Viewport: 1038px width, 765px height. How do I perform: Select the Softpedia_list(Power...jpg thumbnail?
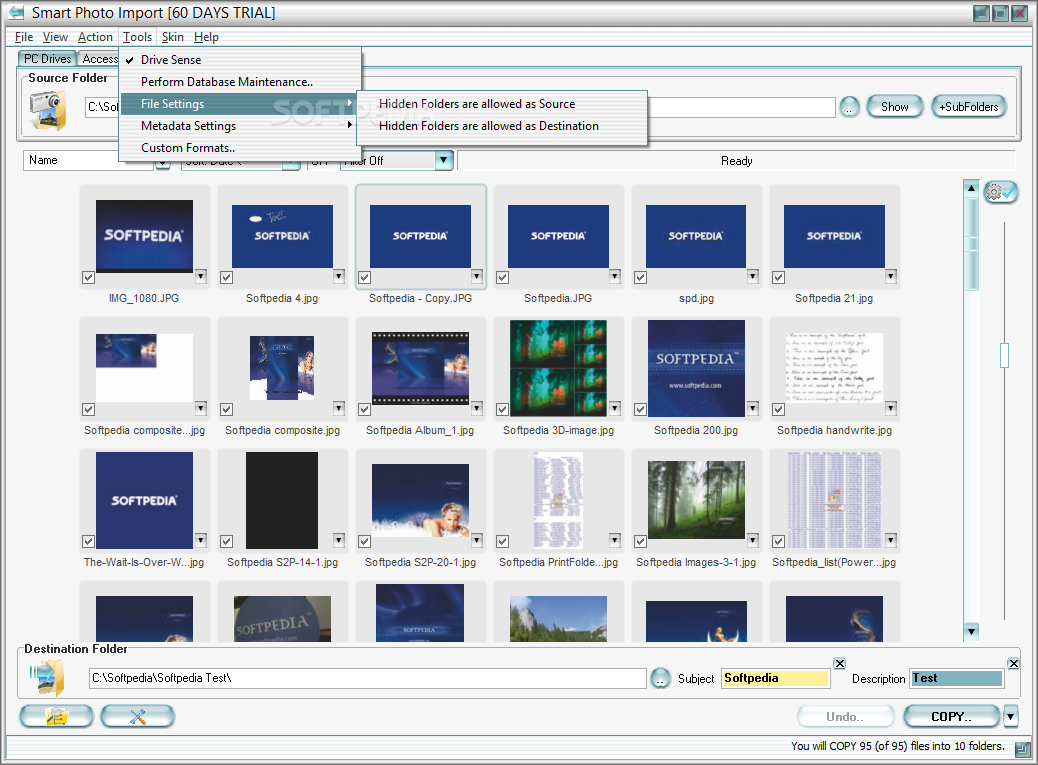point(834,500)
